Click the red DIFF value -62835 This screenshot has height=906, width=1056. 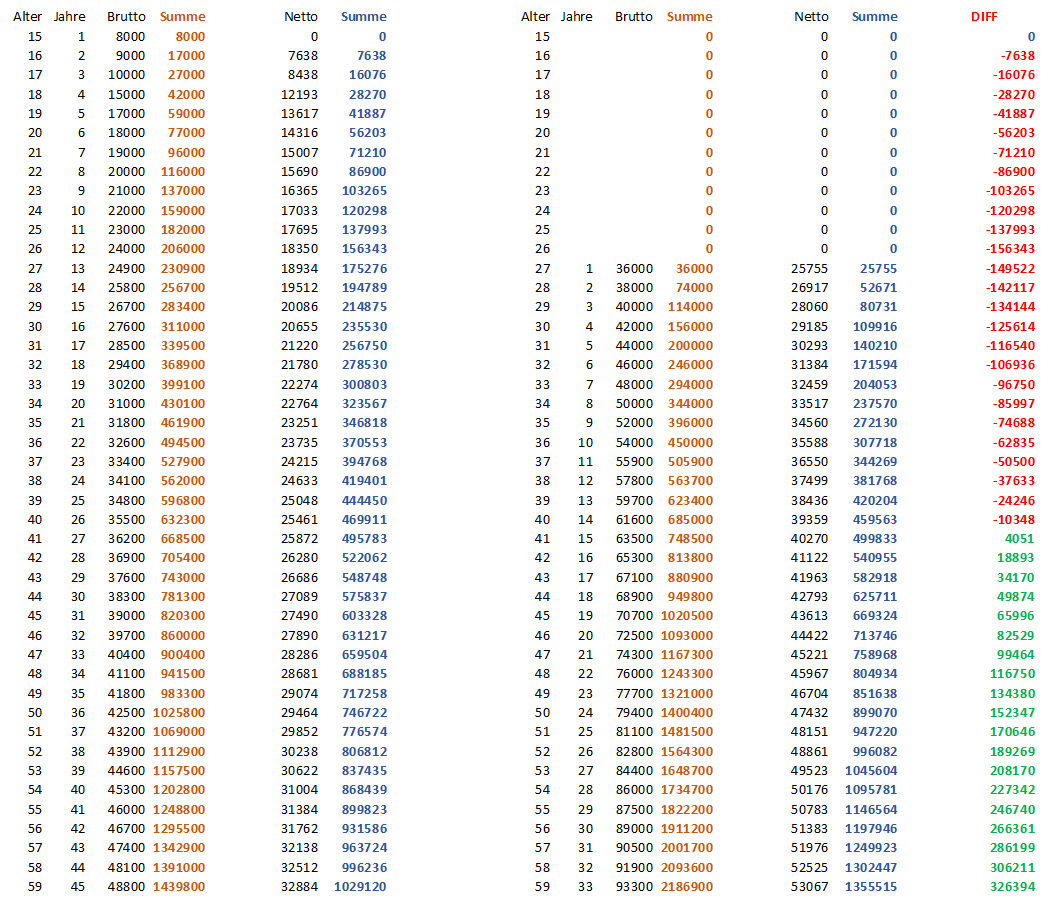1014,443
